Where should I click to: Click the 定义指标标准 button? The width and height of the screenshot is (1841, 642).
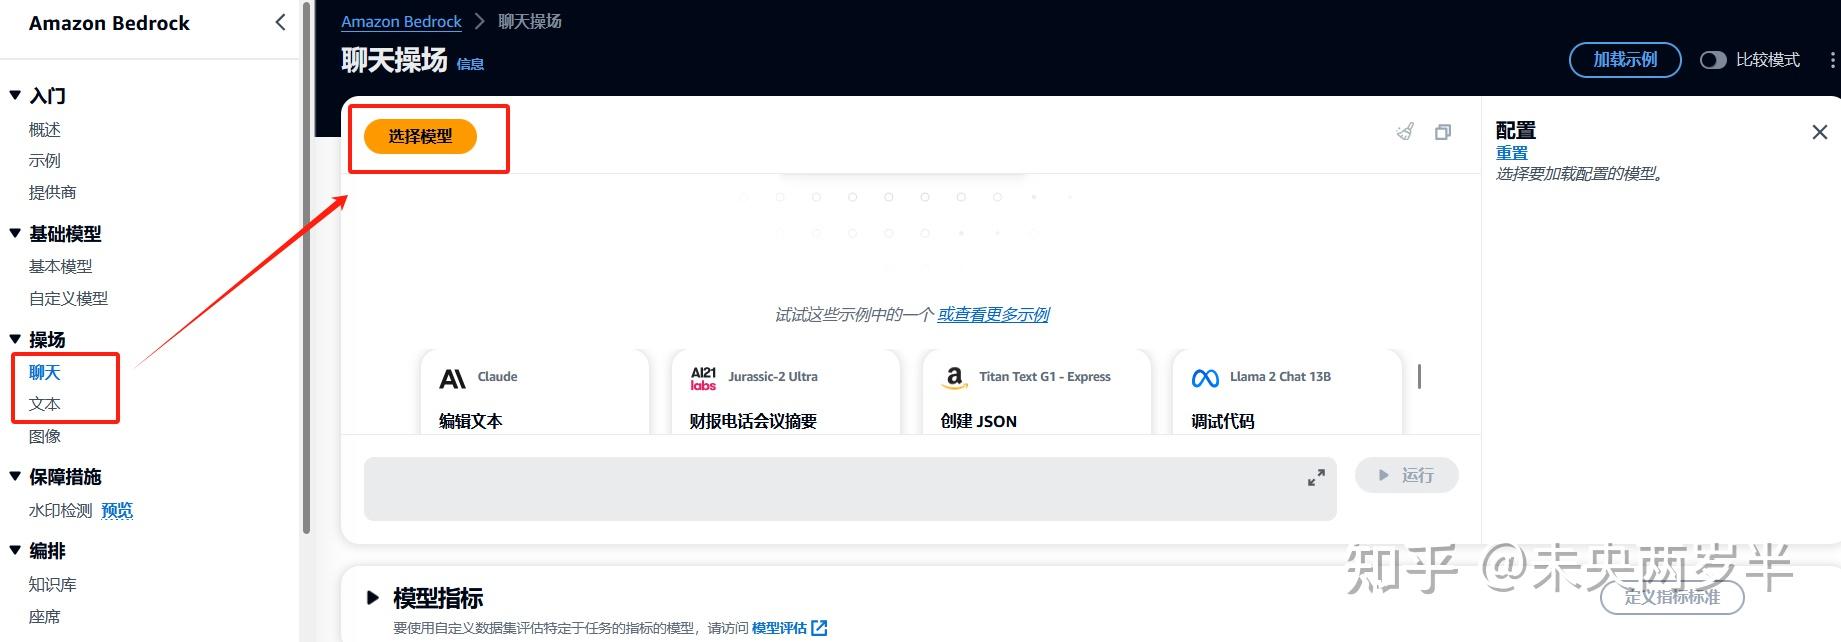(x=1672, y=597)
